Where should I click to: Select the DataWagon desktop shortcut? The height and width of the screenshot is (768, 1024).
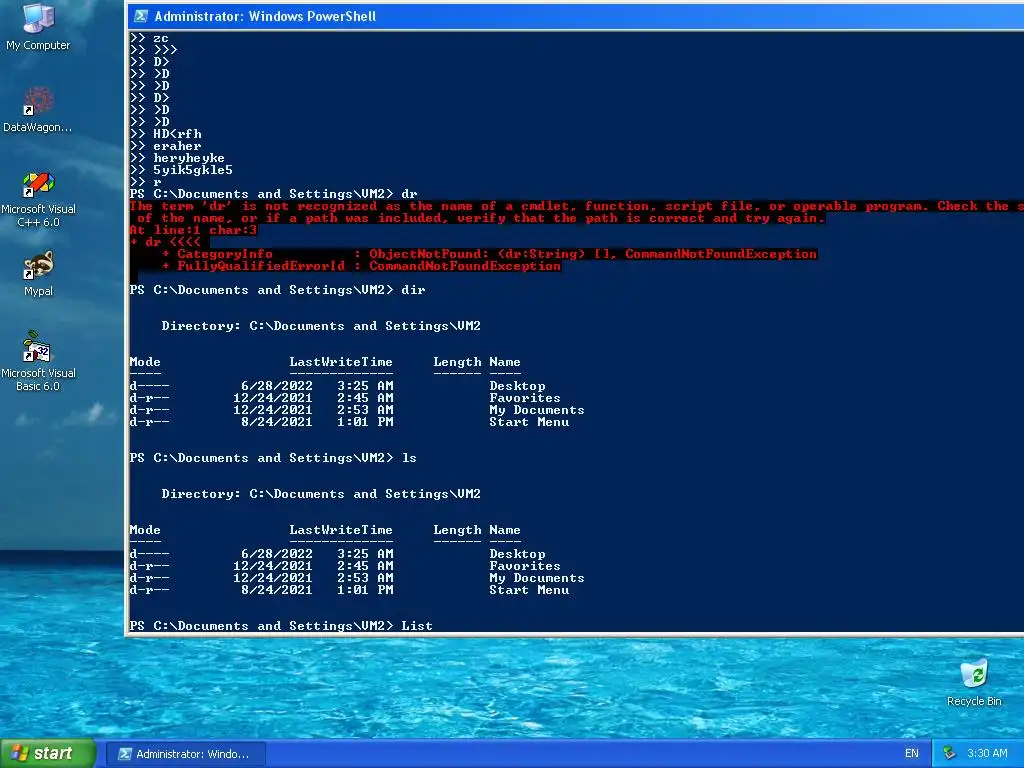tap(38, 109)
